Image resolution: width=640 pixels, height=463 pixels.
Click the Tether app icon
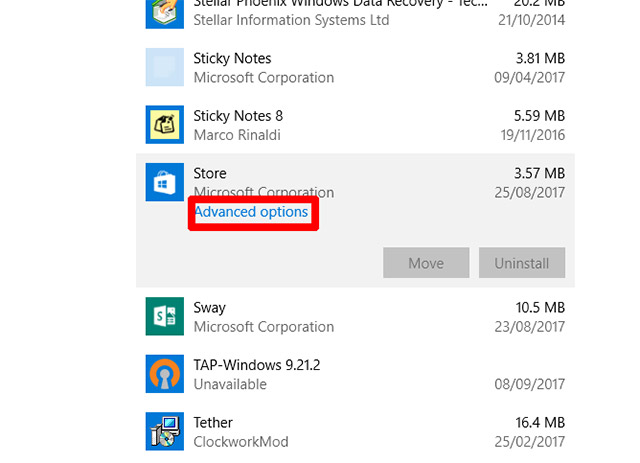pos(164,432)
